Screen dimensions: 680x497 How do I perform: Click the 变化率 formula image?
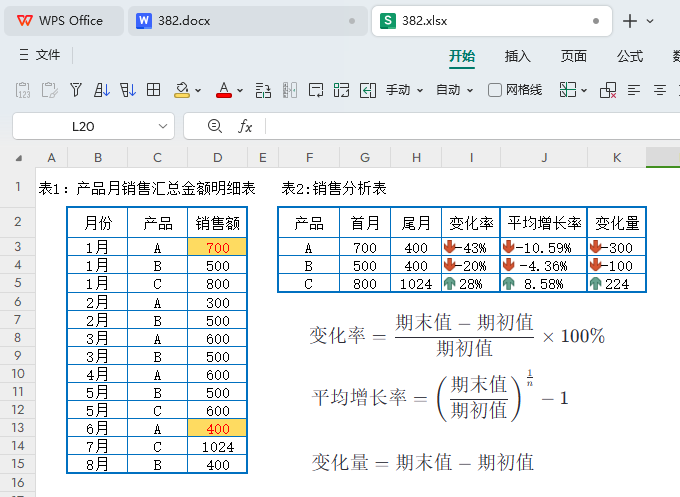coord(457,335)
